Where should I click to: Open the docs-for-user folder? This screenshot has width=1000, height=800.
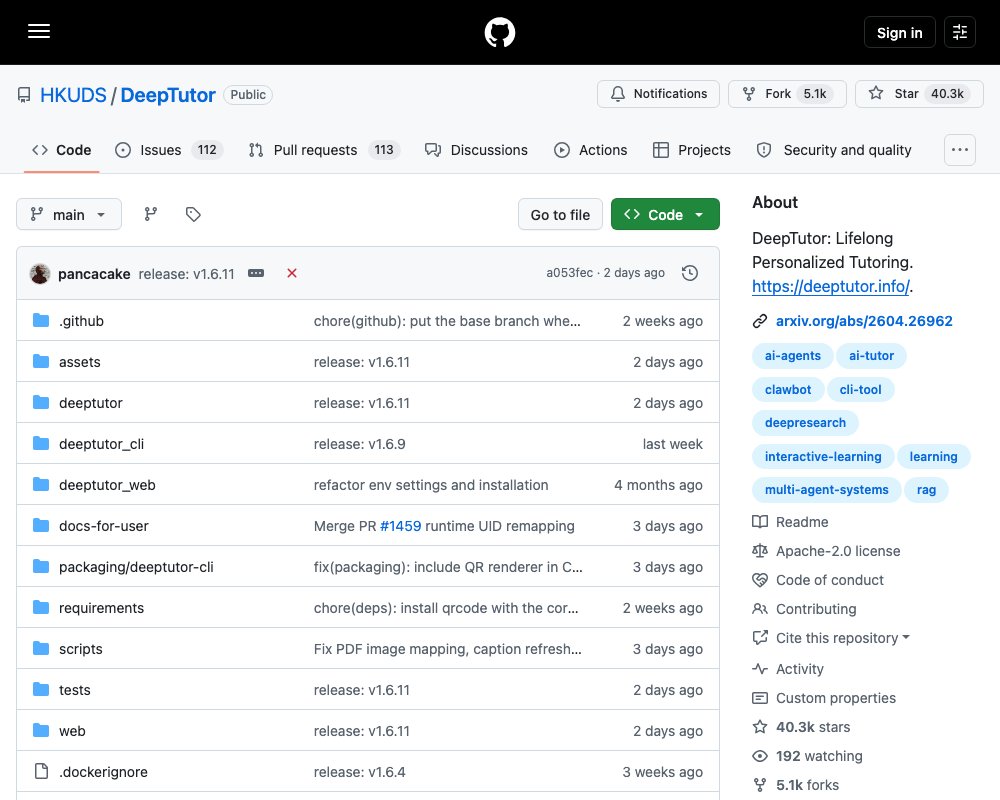click(x=103, y=526)
